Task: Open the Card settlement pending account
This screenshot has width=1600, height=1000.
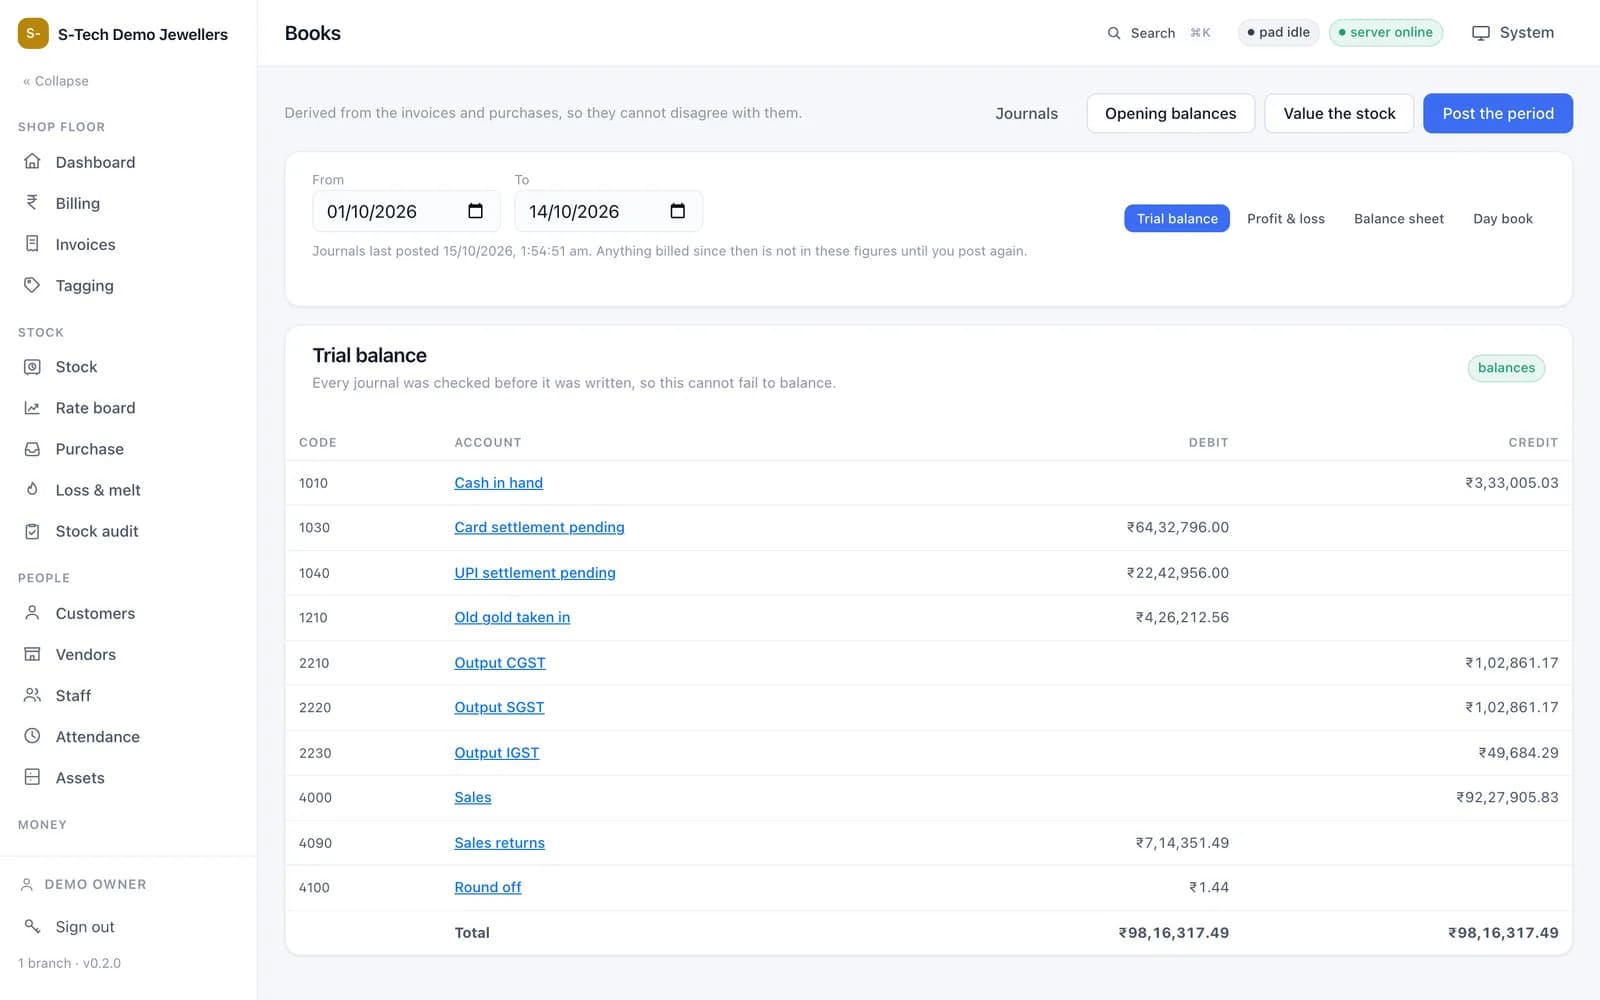Action: click(539, 527)
